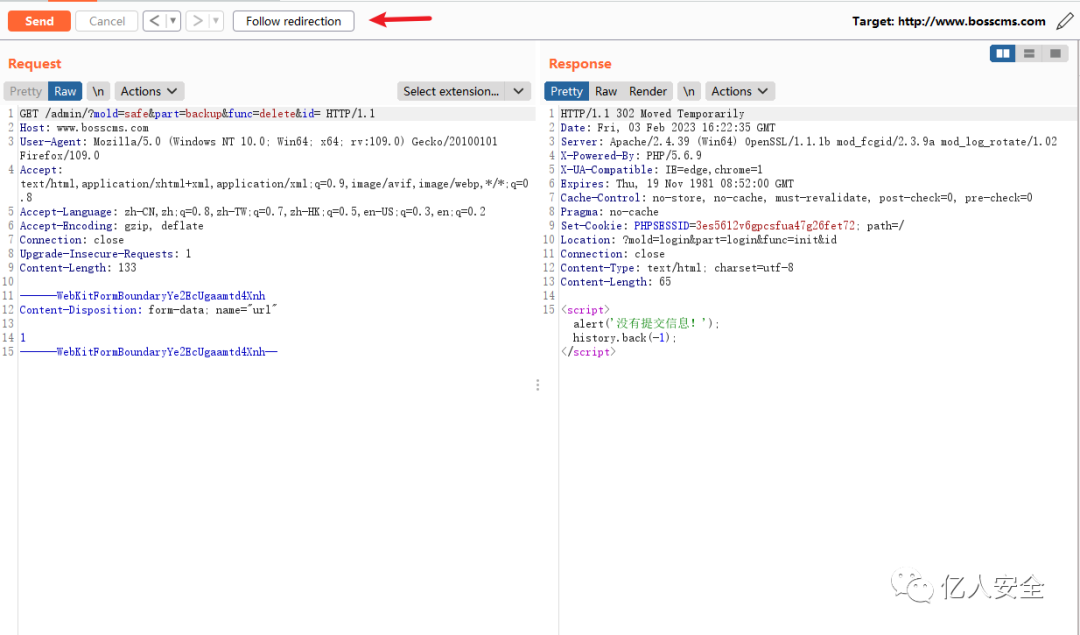Open history dropdown beside the back arrow
The height and width of the screenshot is (635, 1080).
tap(173, 21)
